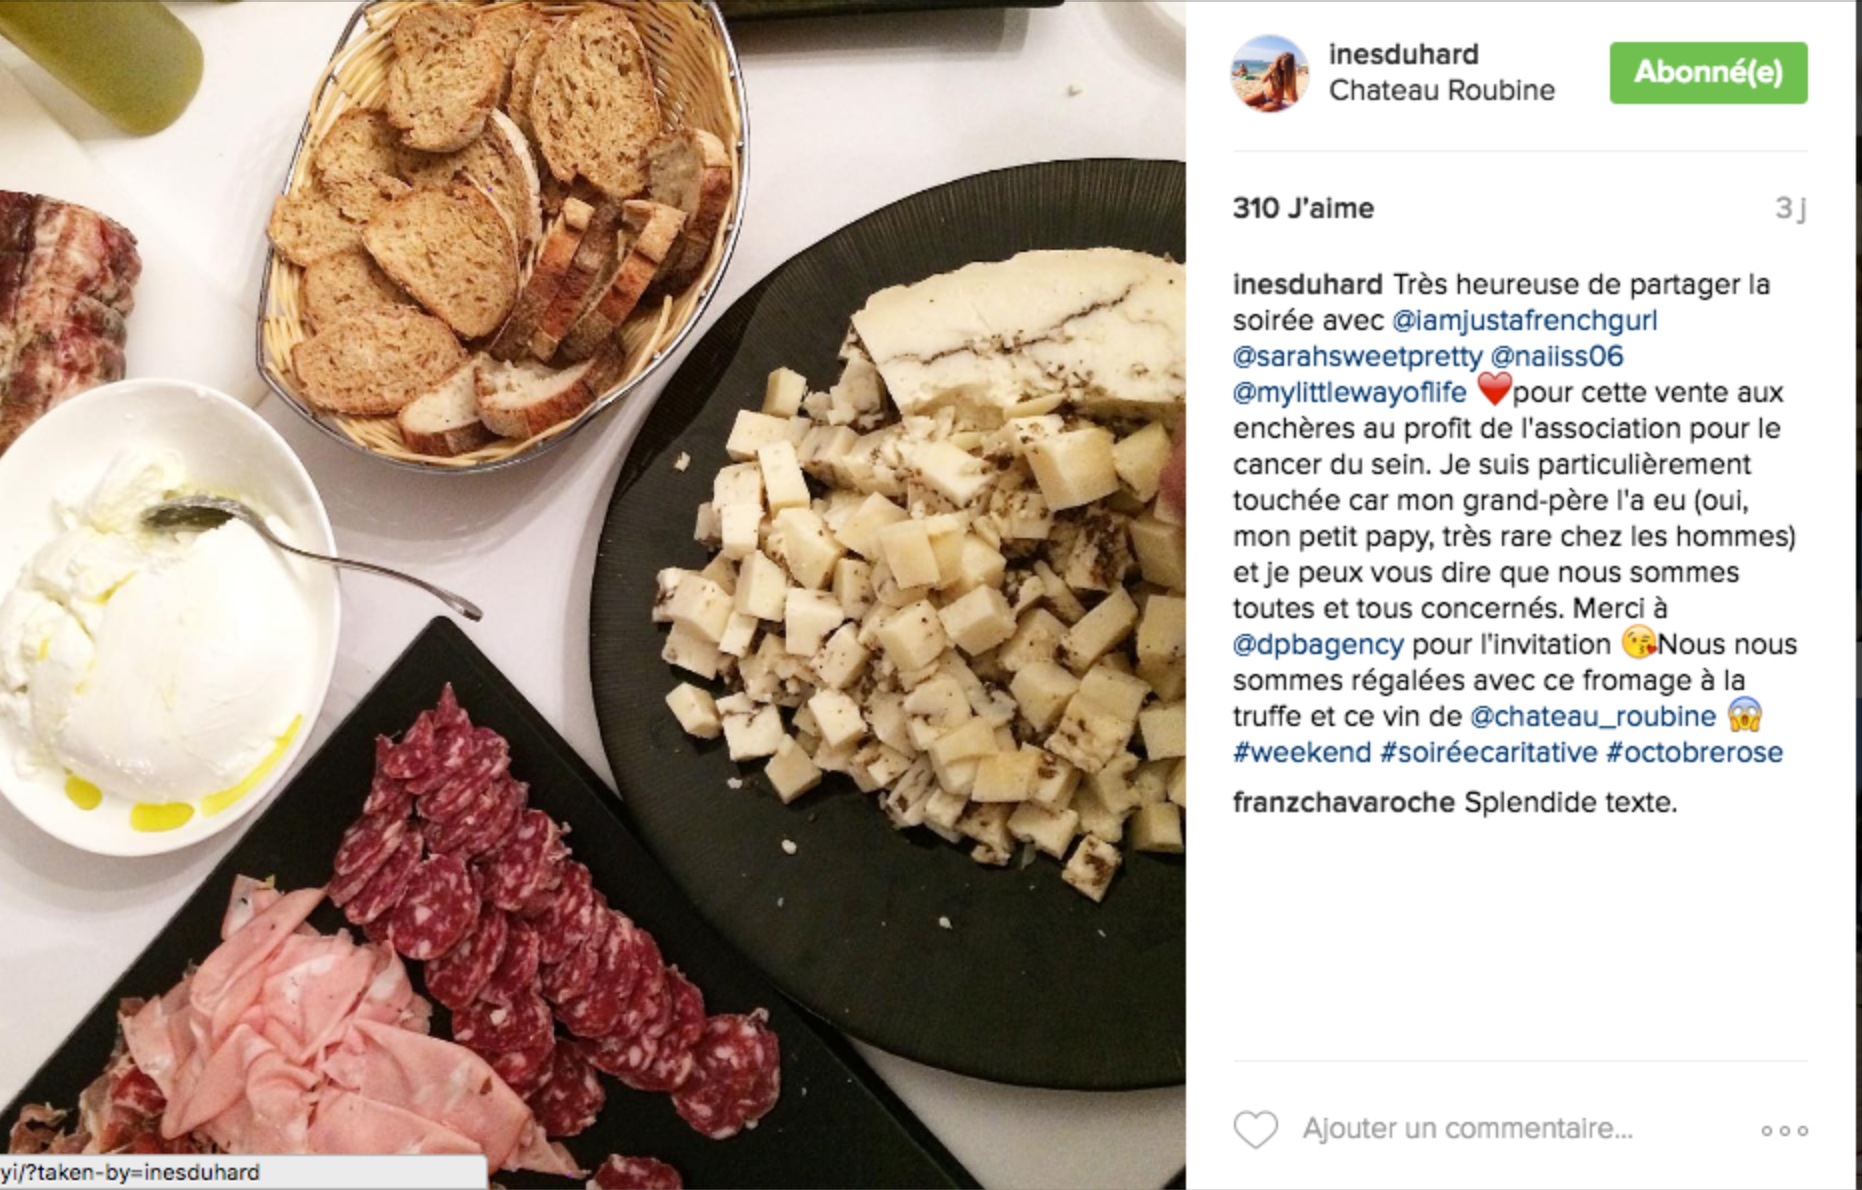Open the 3 j timestamp

pyautogui.click(x=1790, y=208)
